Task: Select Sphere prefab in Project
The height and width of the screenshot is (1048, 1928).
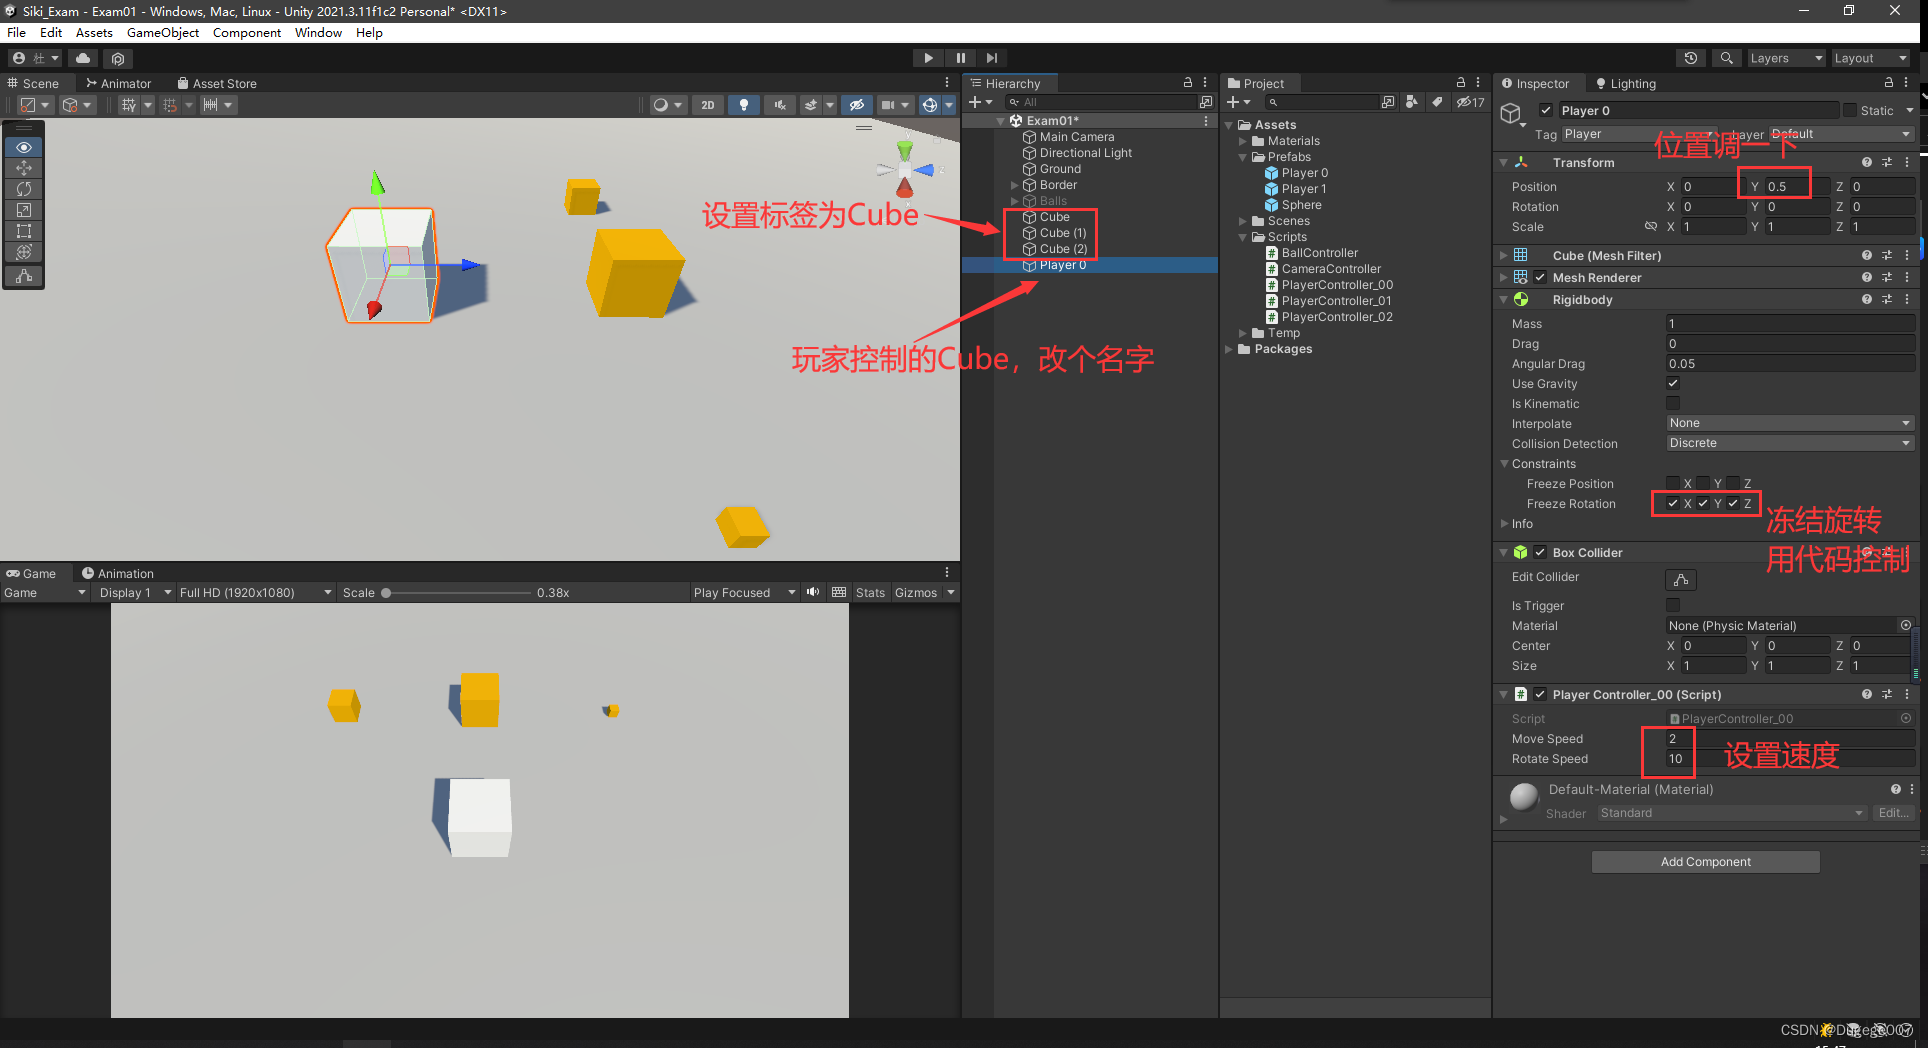Action: pyautogui.click(x=1301, y=205)
